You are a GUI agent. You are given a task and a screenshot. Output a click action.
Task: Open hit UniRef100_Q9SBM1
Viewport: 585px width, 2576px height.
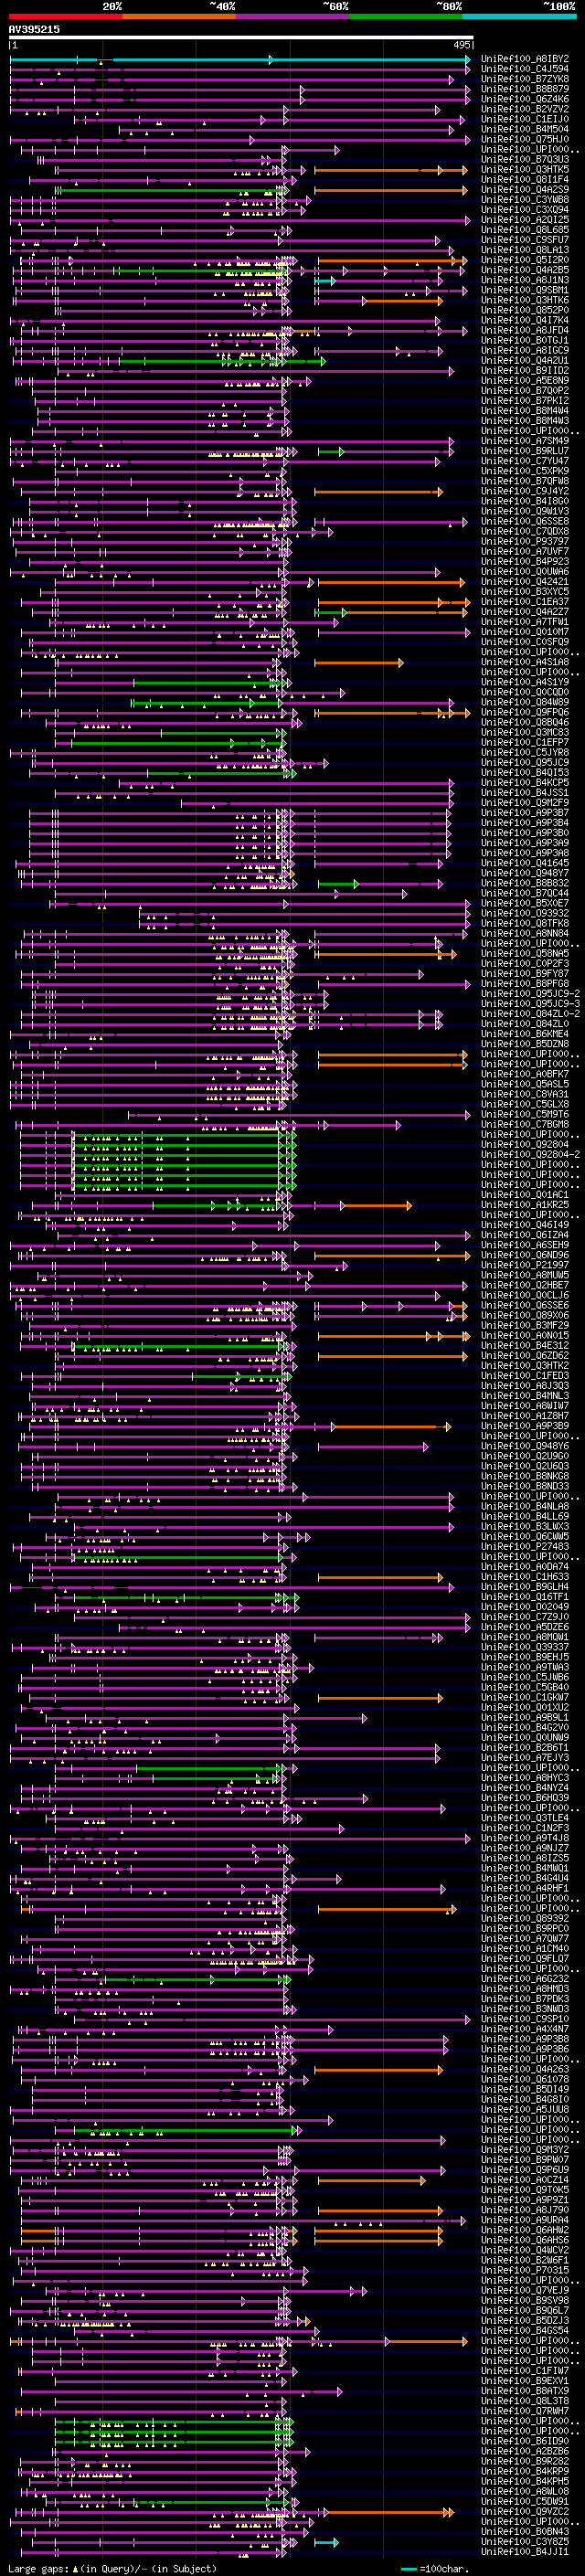tap(525, 290)
